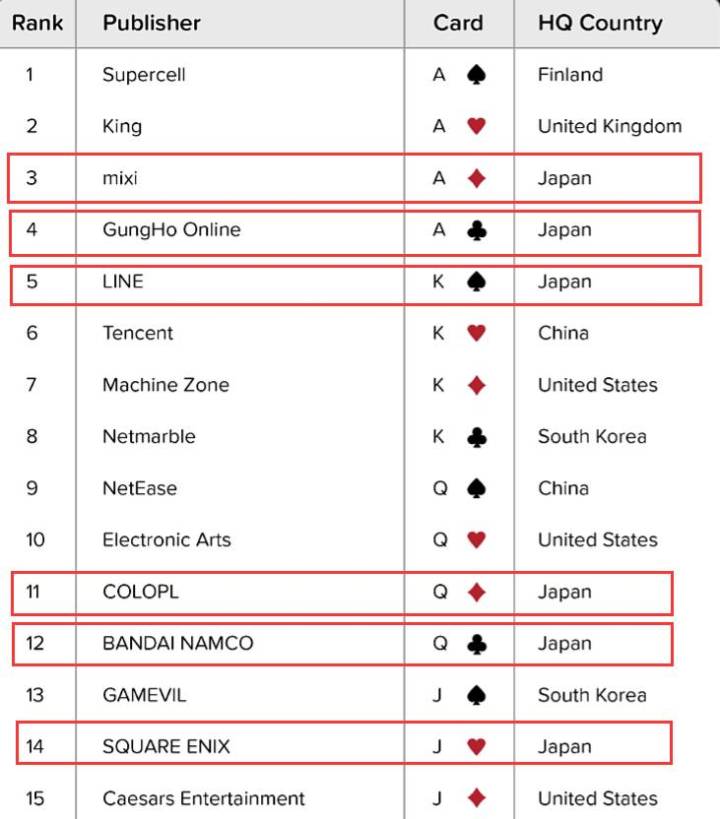This screenshot has width=720, height=819.
Task: Click the spade icon in Supercell row
Action: pos(477,75)
